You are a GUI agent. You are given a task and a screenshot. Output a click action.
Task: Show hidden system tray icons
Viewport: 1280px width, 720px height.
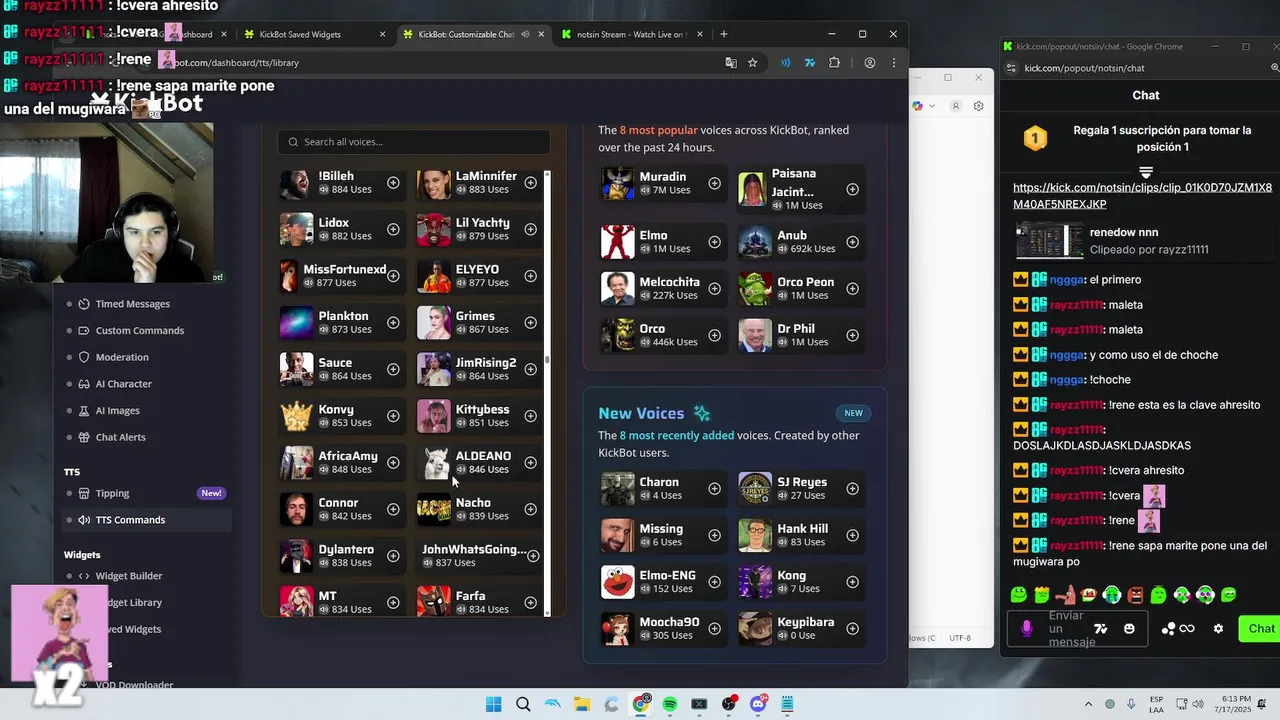1088,704
